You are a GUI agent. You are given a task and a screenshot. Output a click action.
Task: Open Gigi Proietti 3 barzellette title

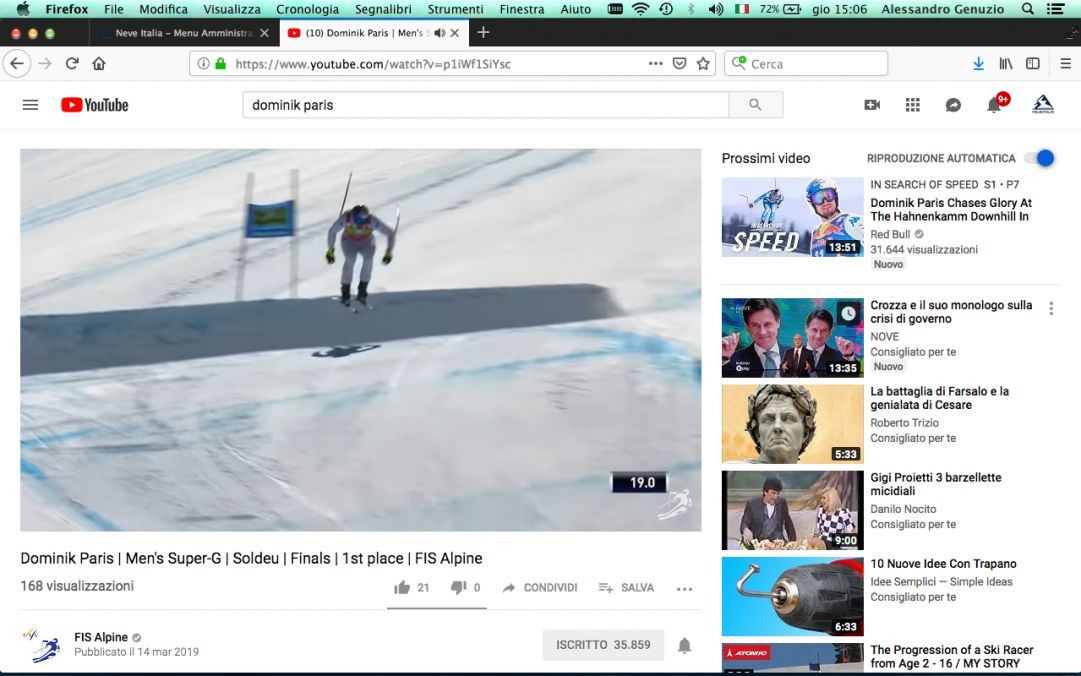coord(936,484)
